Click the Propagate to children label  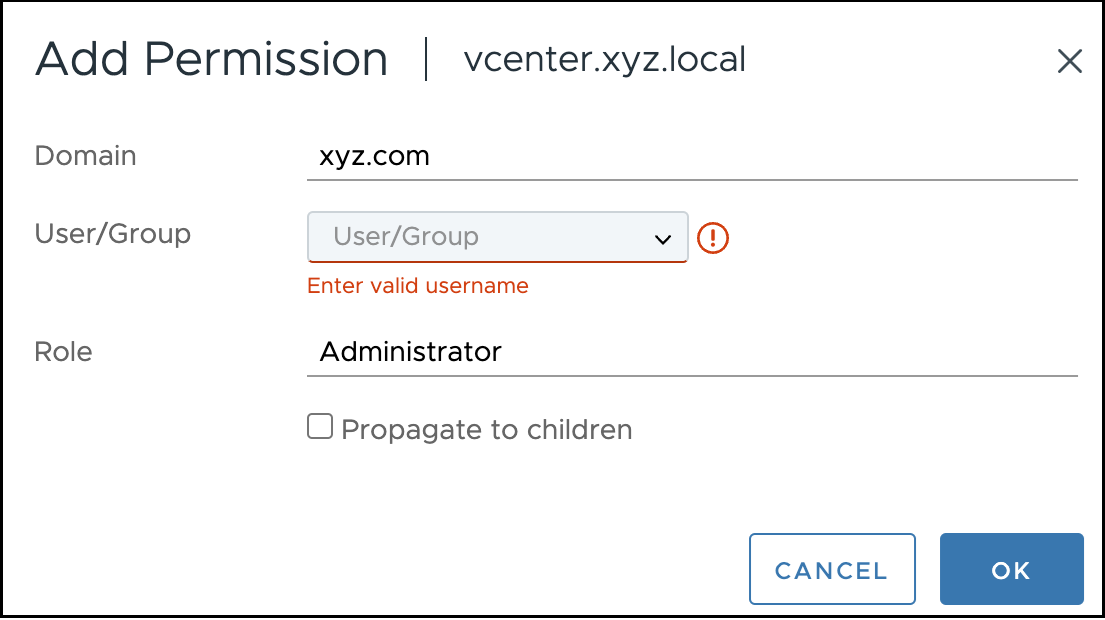[x=487, y=430]
